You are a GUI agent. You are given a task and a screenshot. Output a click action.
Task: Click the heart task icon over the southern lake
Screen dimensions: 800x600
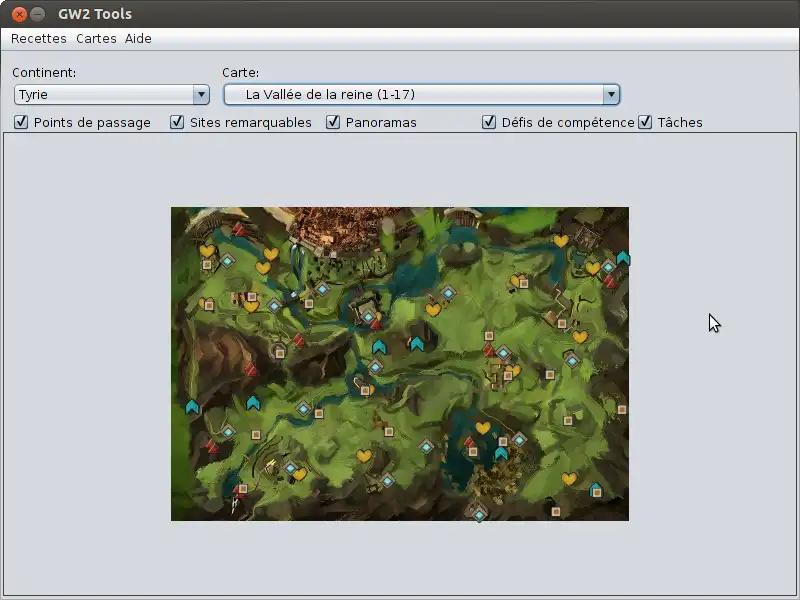pyautogui.click(x=483, y=428)
